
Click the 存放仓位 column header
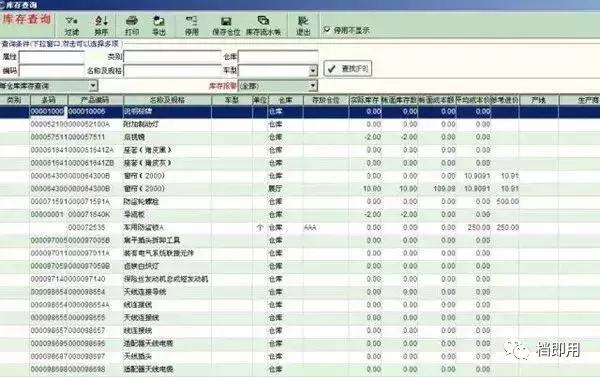pyautogui.click(x=326, y=100)
